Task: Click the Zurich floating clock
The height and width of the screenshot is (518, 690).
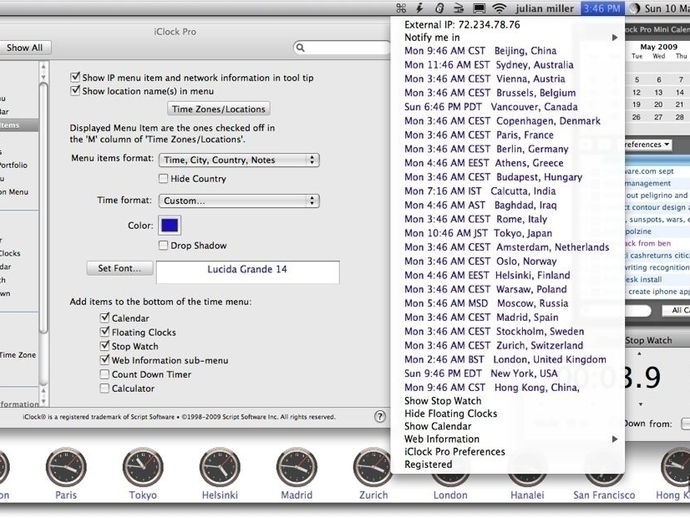Action: 373,467
